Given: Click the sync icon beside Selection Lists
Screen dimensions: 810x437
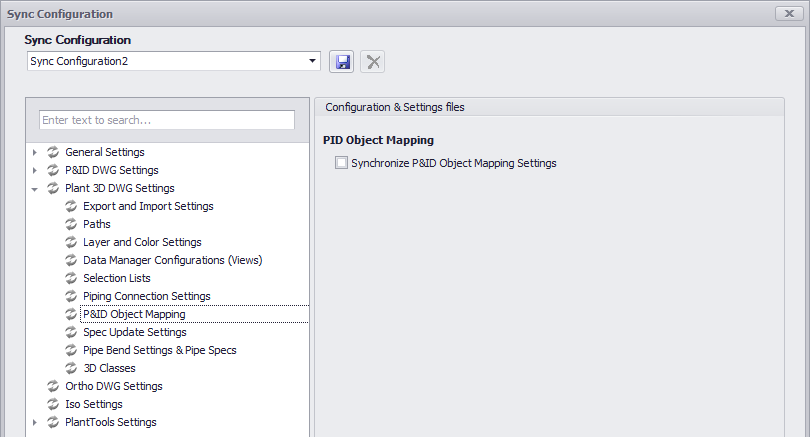Looking at the screenshot, I should pyautogui.click(x=71, y=278).
